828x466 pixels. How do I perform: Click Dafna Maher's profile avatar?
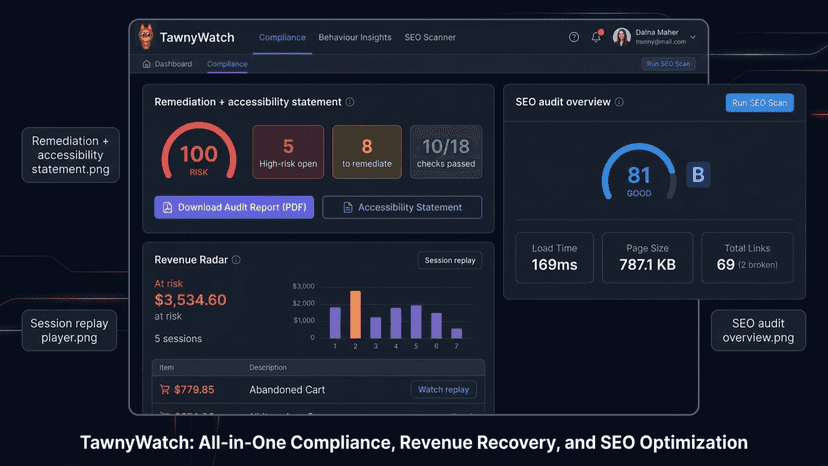[622, 37]
